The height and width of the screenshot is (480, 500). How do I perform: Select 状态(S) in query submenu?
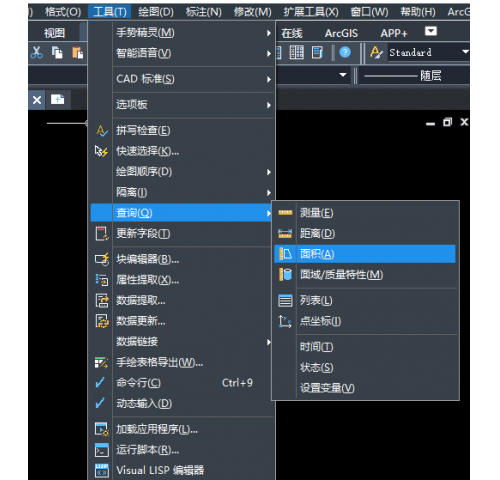click(366, 367)
